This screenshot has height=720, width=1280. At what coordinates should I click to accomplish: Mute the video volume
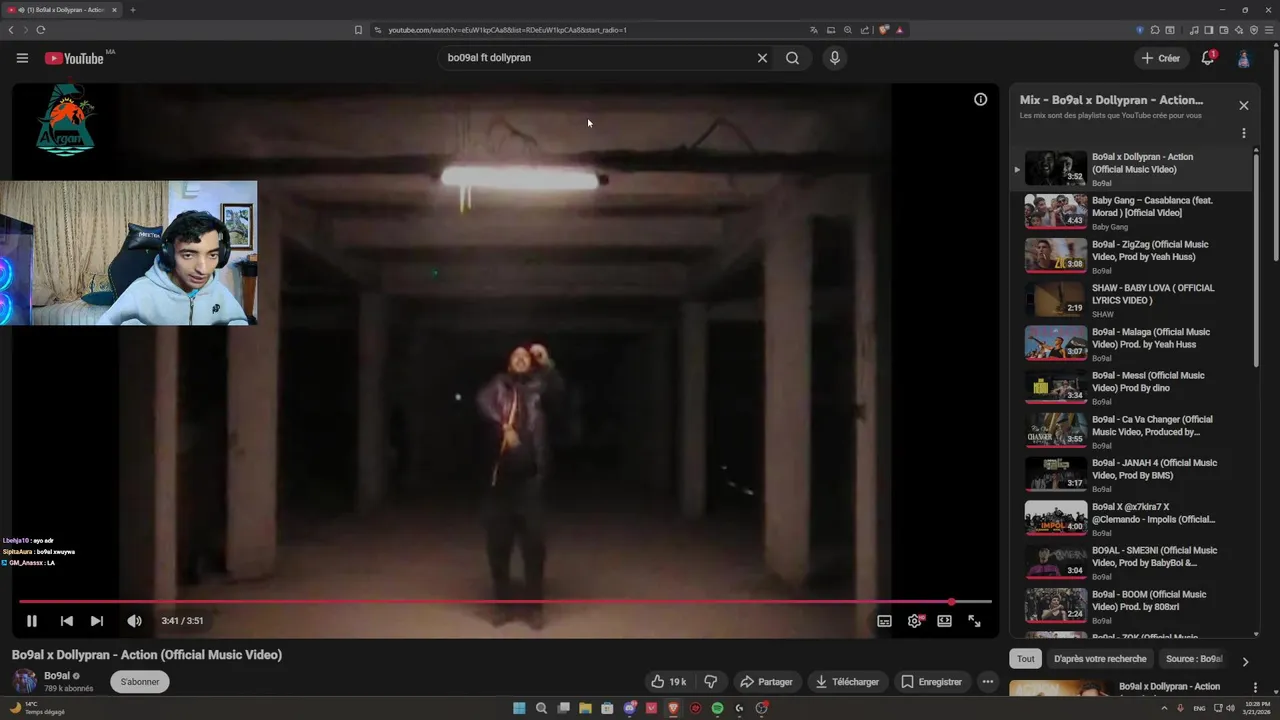pyautogui.click(x=134, y=621)
